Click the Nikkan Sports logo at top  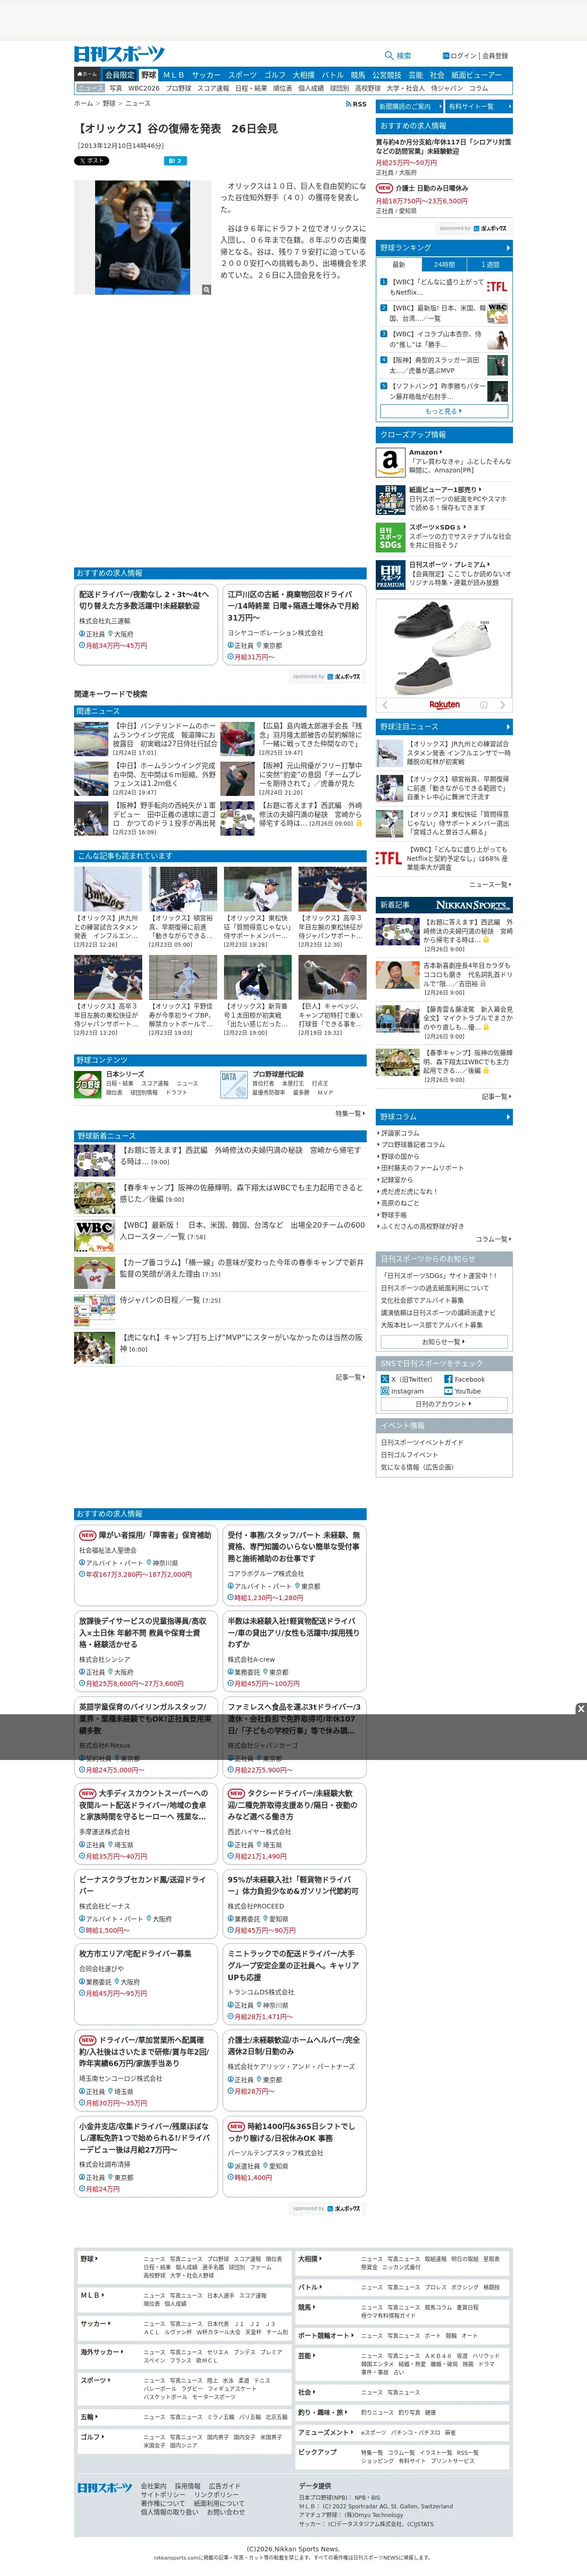[119, 54]
